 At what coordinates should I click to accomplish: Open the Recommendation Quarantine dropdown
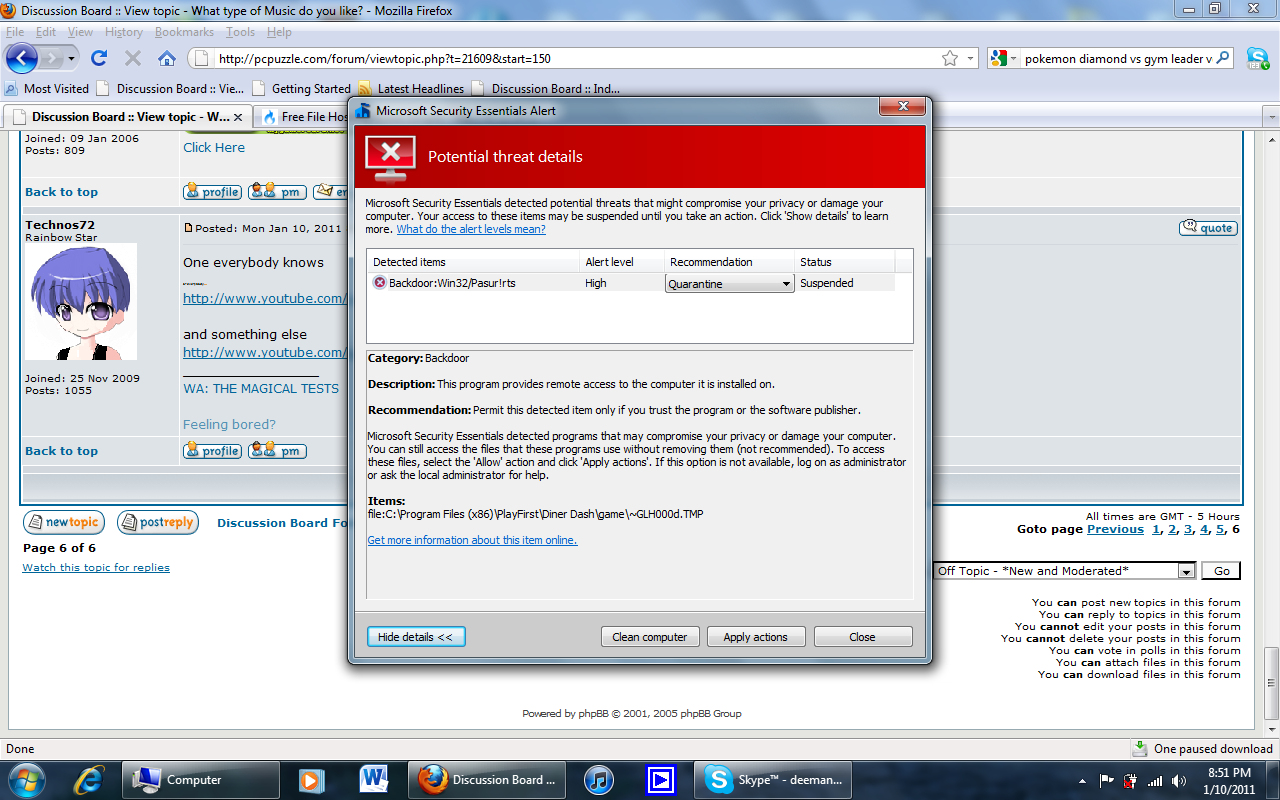point(730,284)
